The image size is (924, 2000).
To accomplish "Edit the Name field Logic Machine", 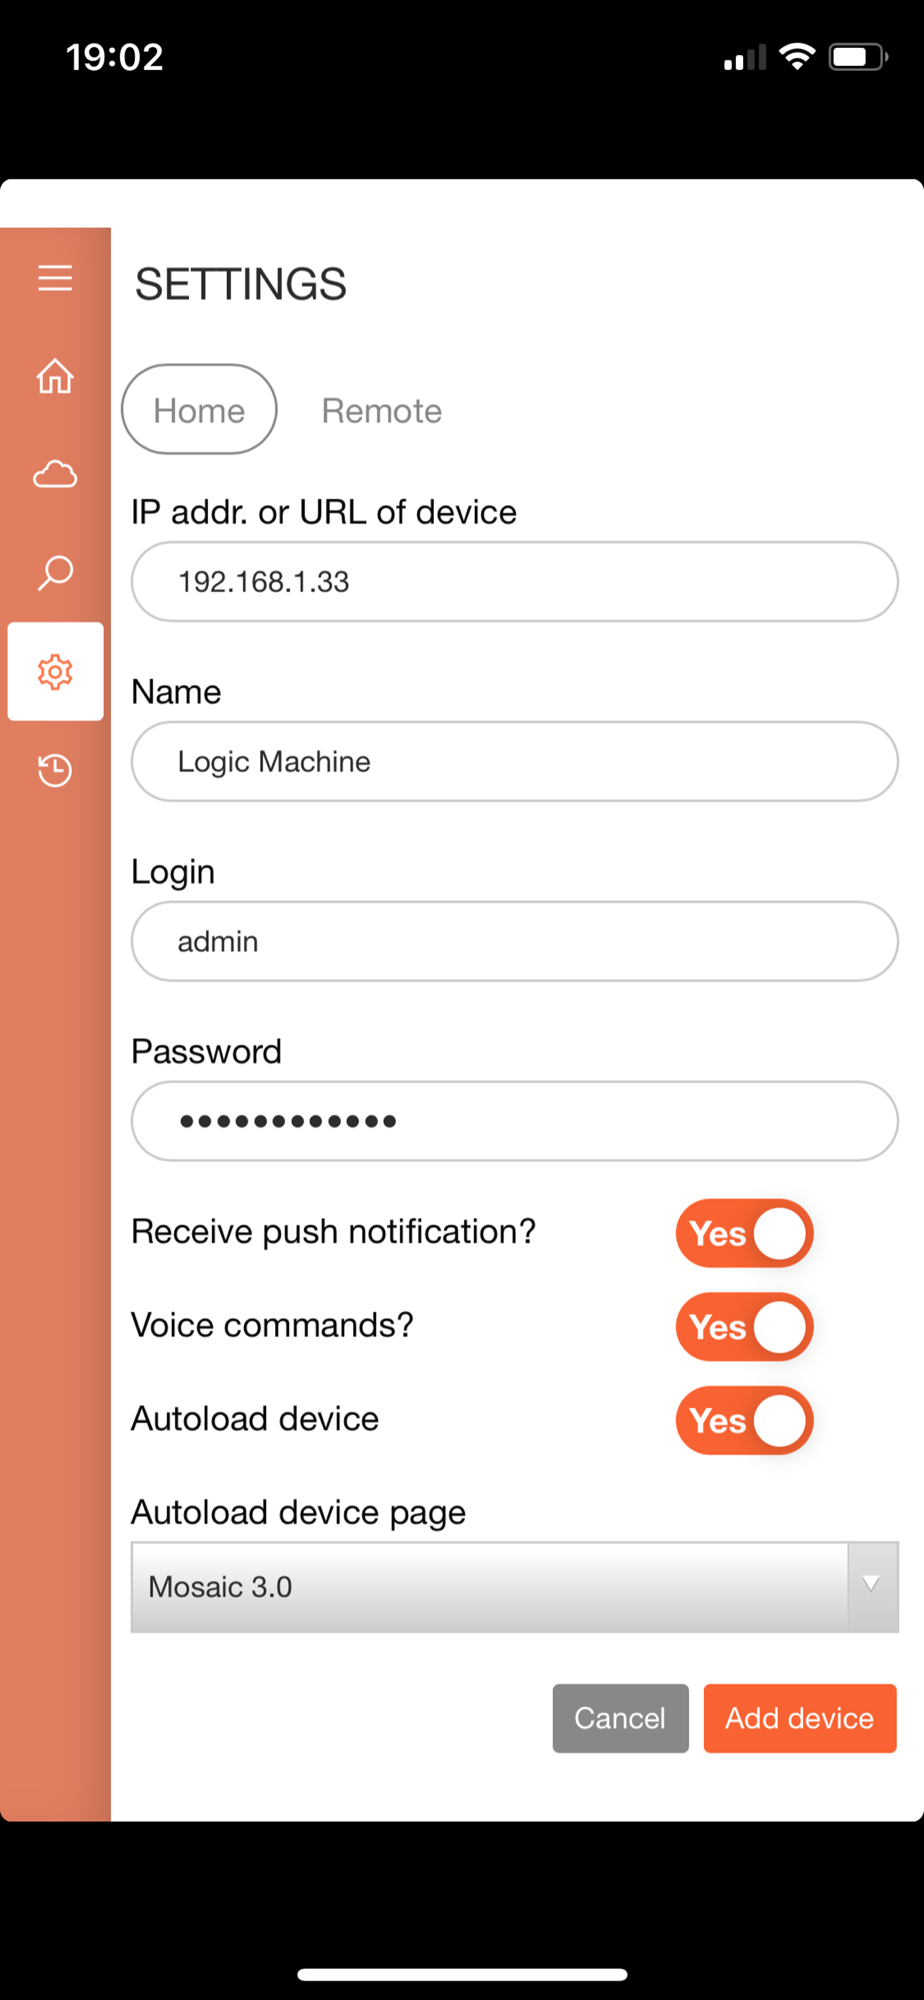I will pyautogui.click(x=514, y=761).
